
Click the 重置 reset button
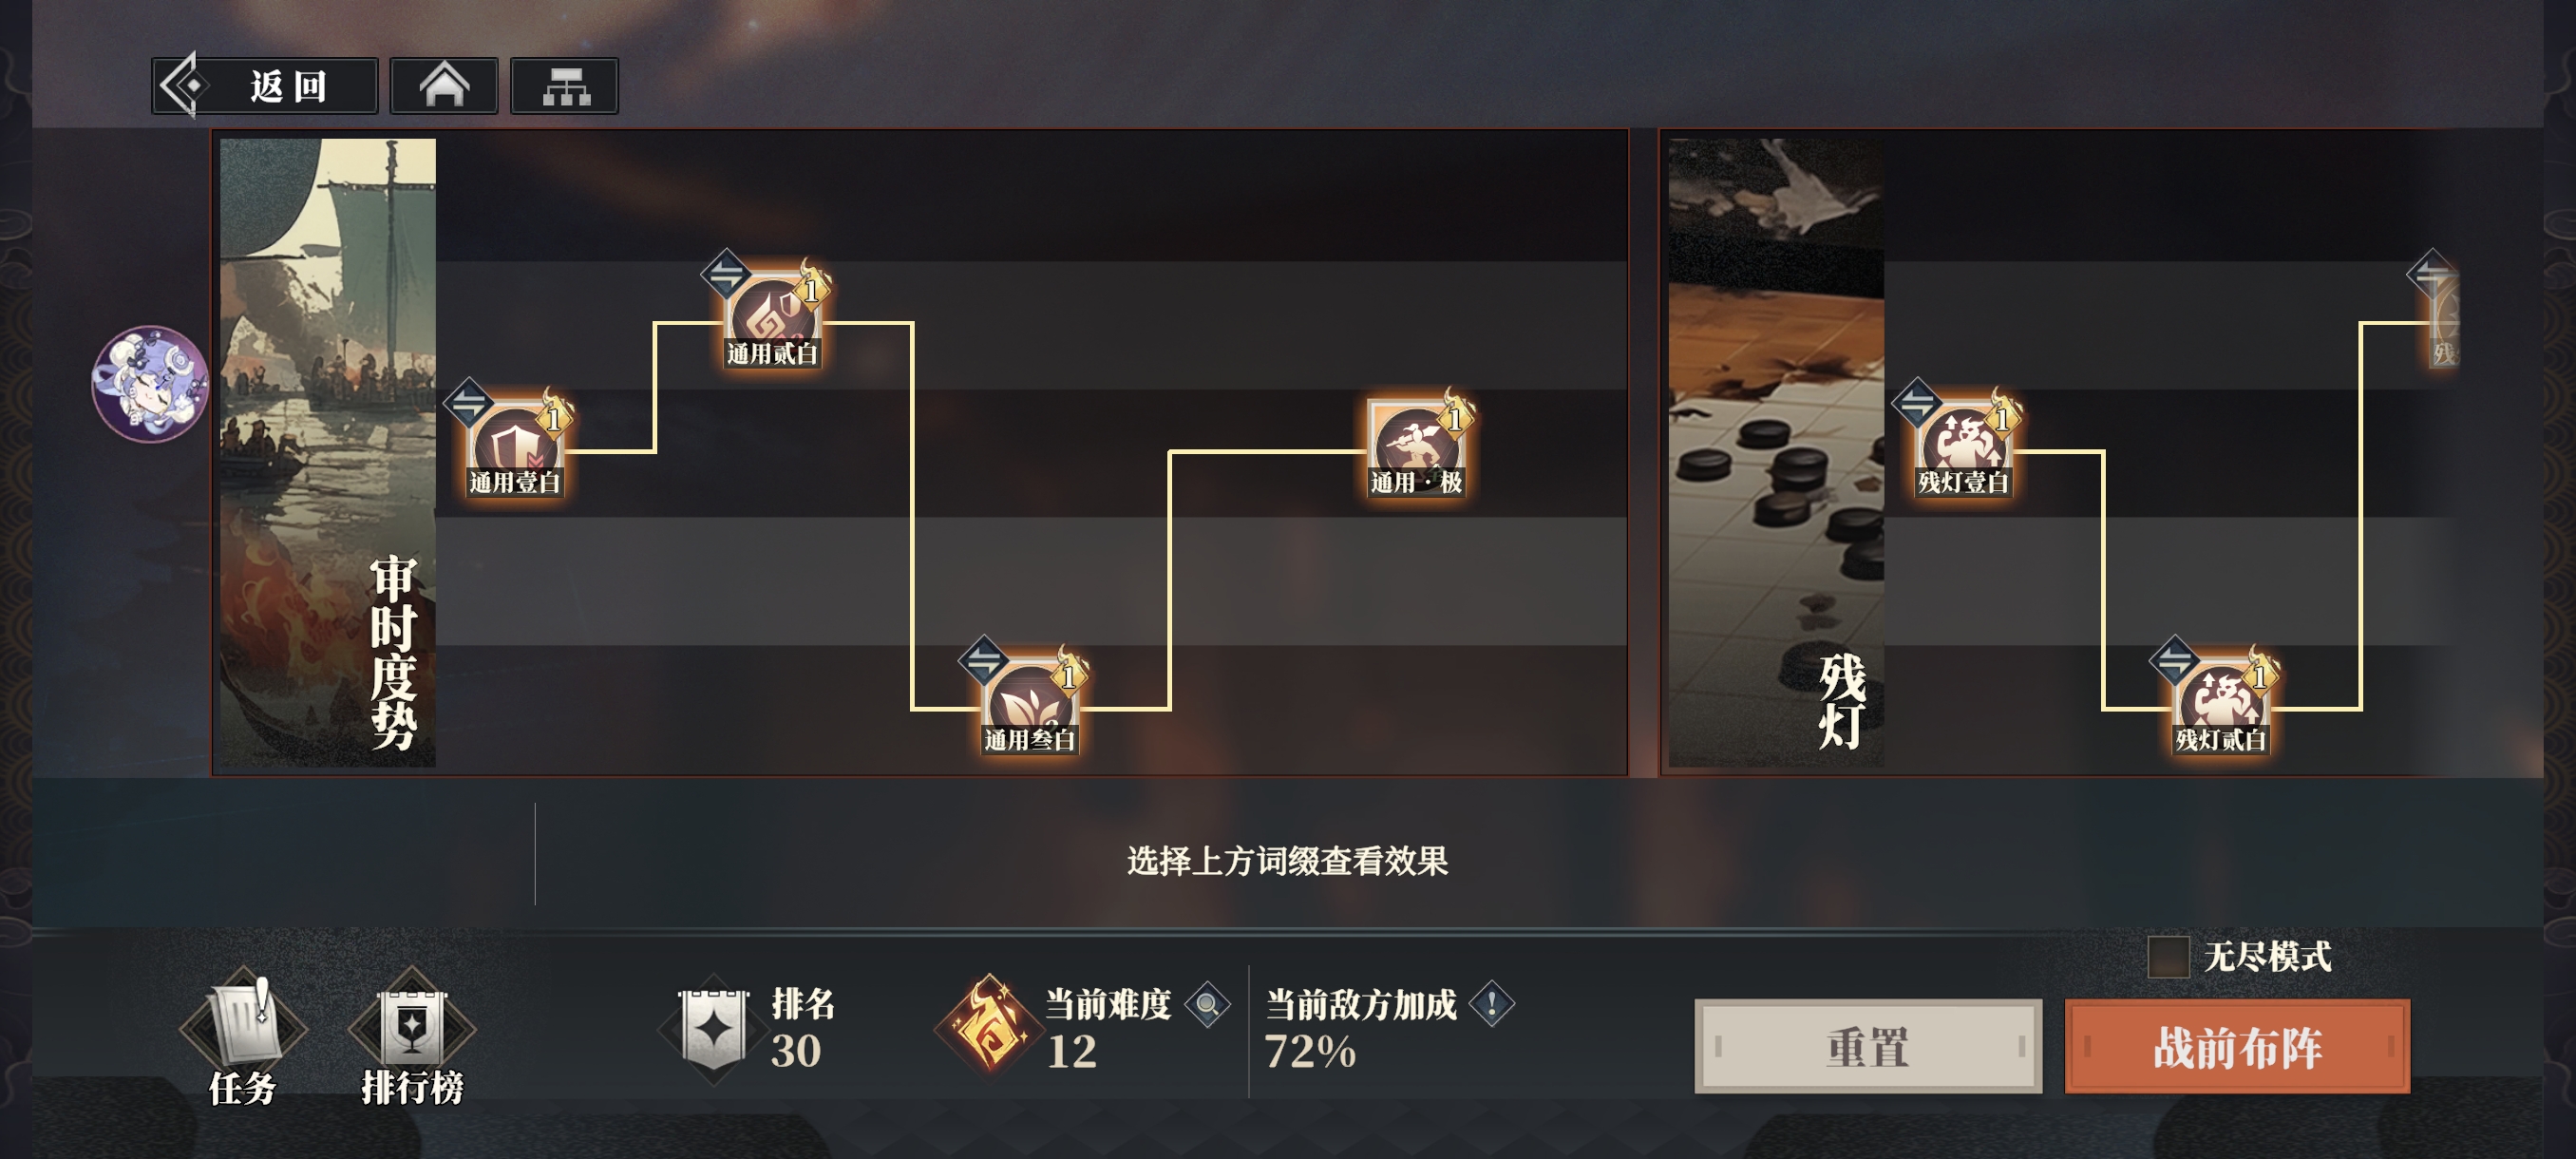[x=1868, y=1046]
